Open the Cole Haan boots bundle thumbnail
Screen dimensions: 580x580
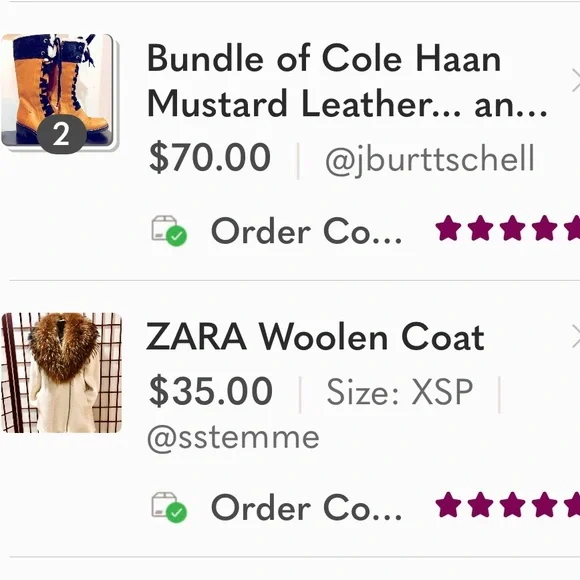[60, 91]
